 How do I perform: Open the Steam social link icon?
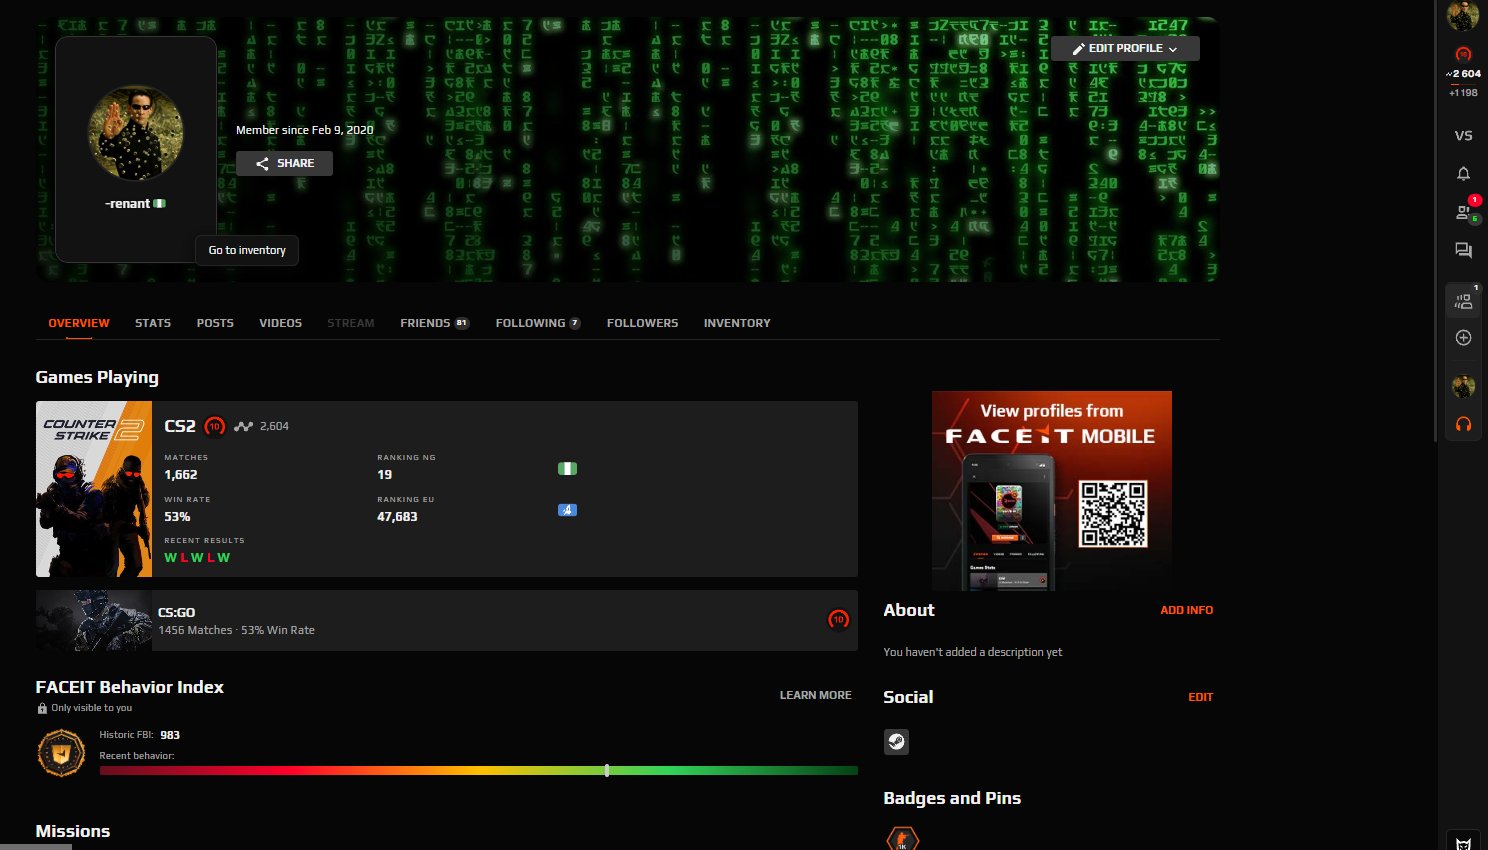coord(896,741)
